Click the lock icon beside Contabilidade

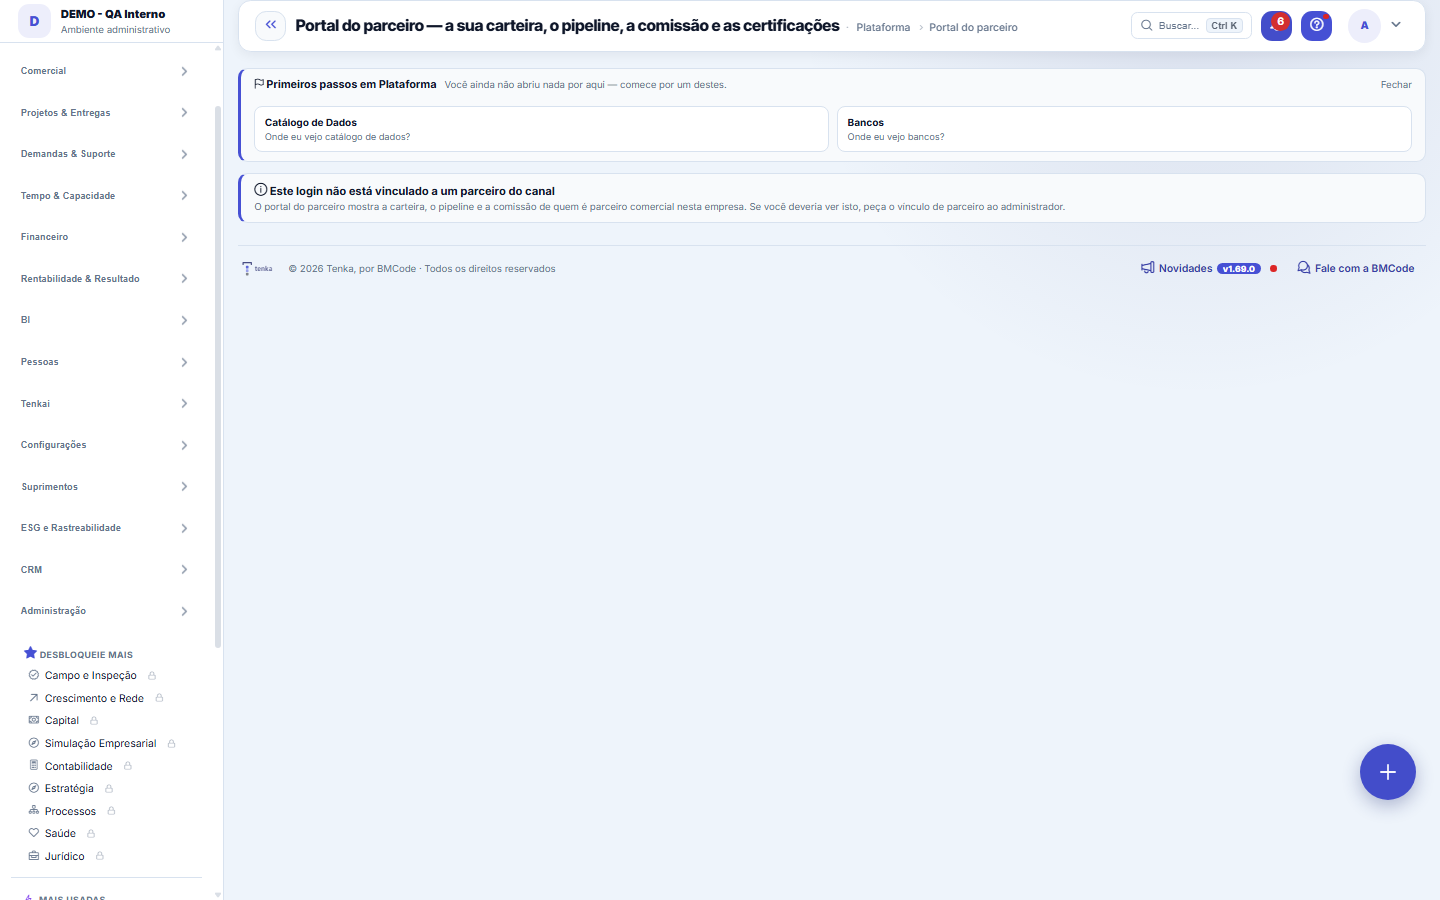(128, 766)
